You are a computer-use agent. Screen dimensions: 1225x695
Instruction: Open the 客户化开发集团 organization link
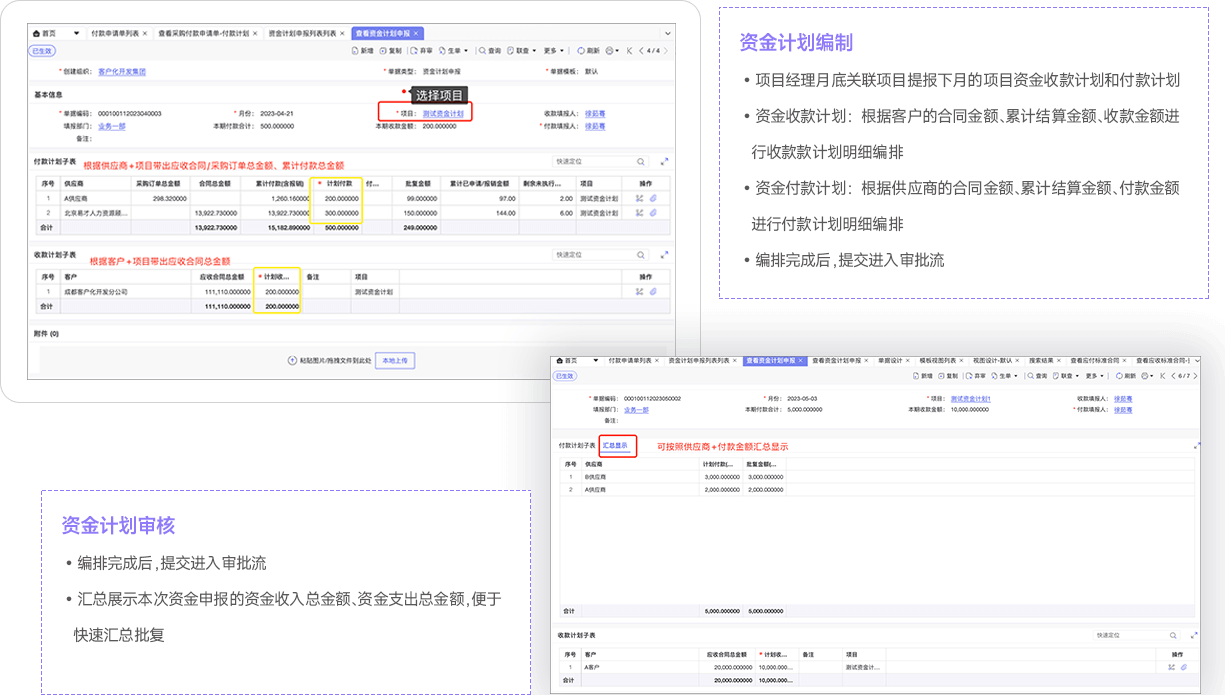pyautogui.click(x=121, y=72)
